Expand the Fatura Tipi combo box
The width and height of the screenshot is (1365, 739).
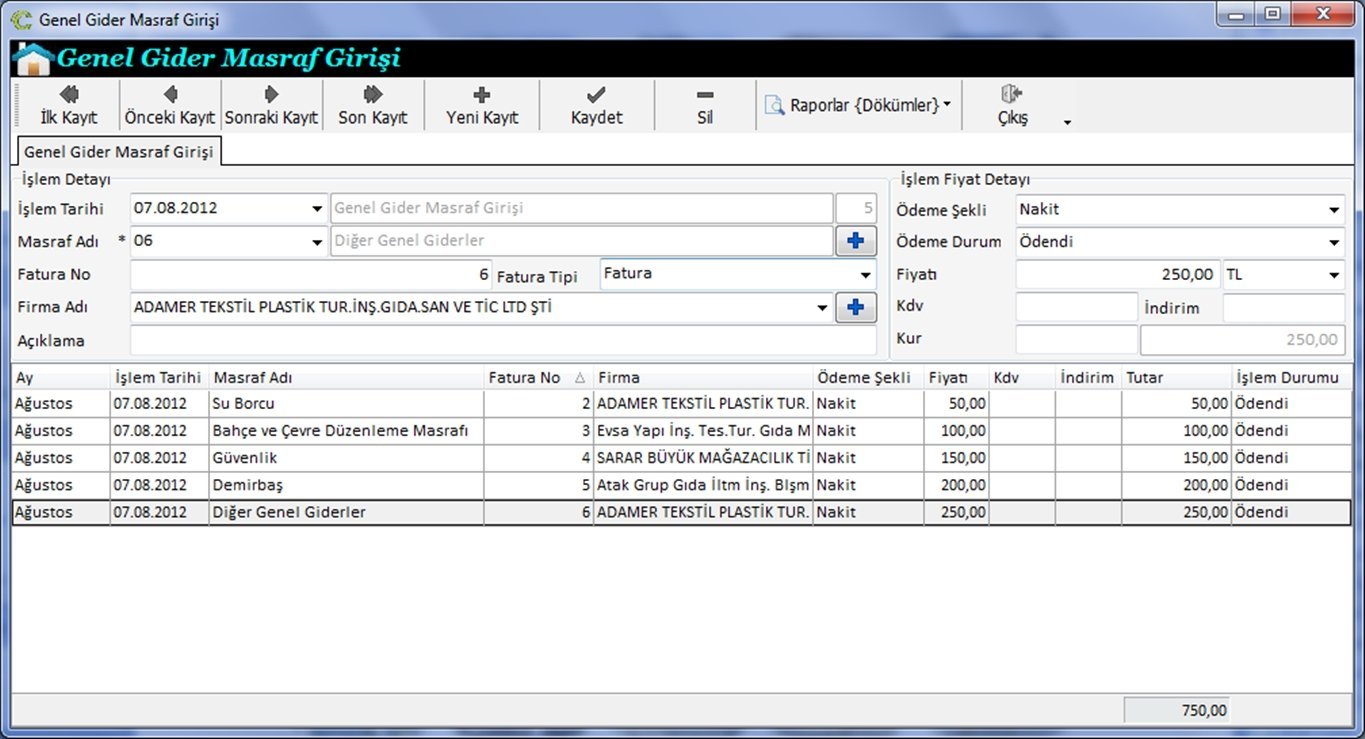[865, 275]
